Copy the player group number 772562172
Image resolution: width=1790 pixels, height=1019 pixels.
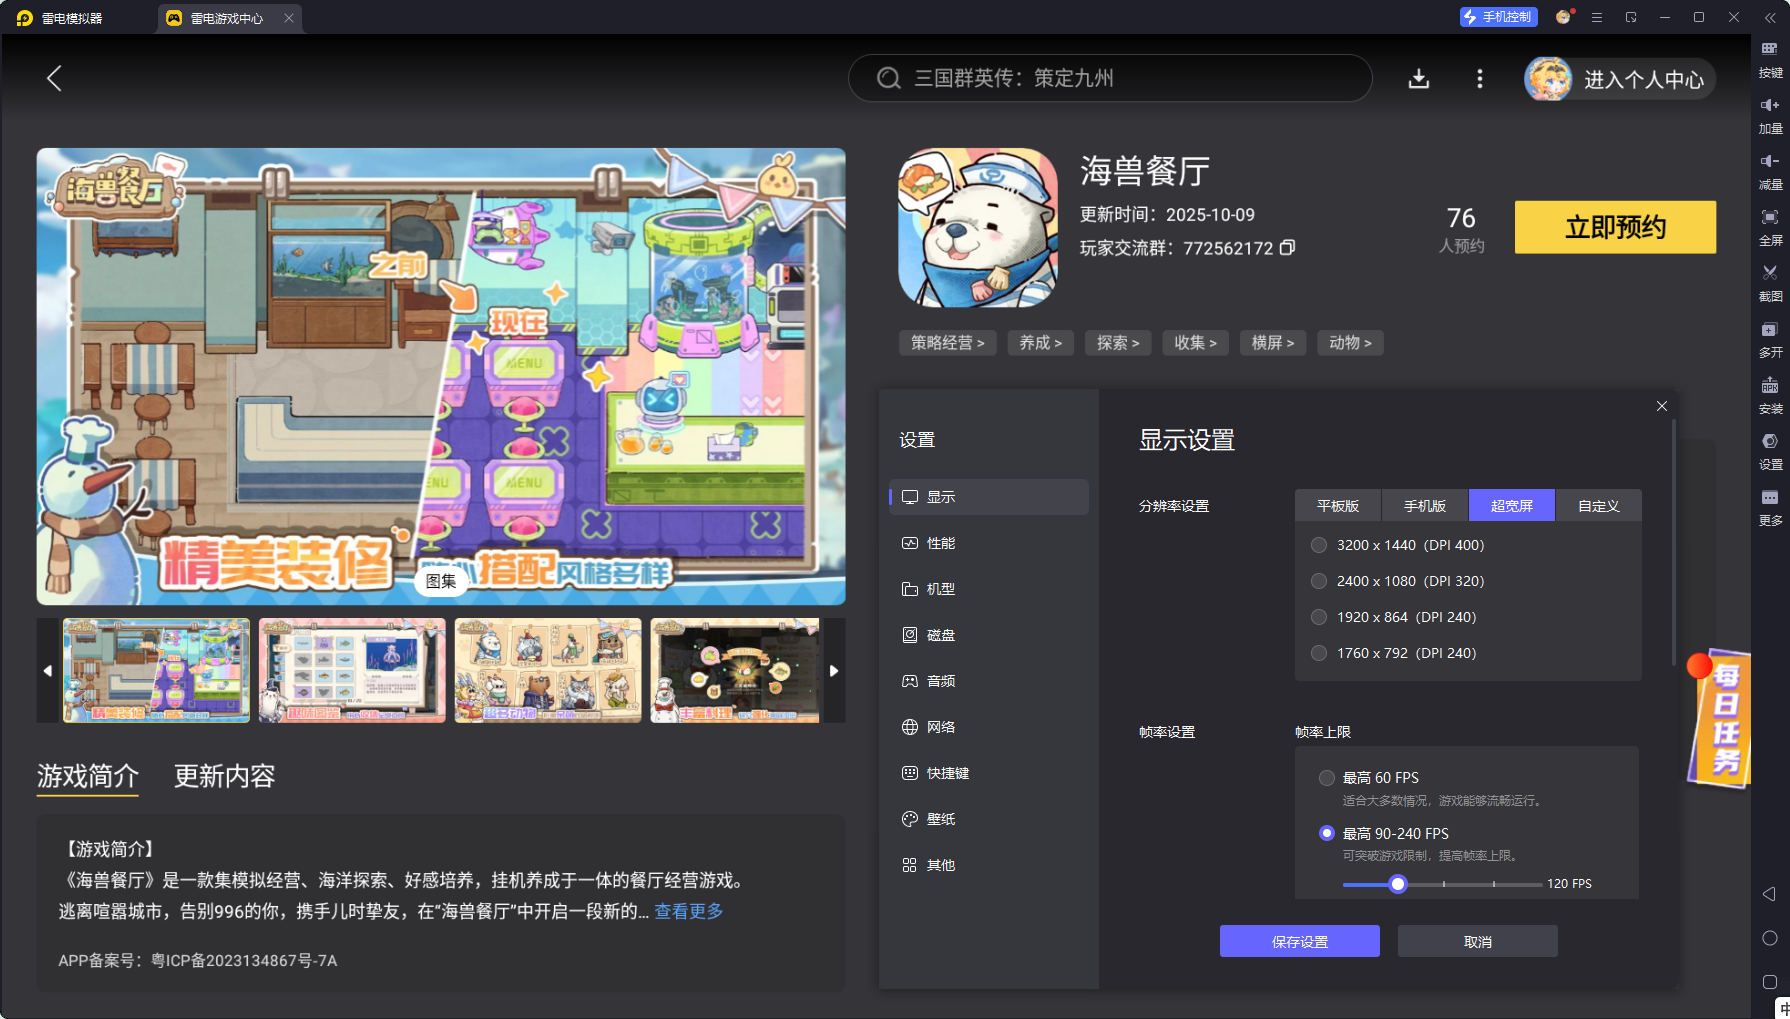point(1288,247)
